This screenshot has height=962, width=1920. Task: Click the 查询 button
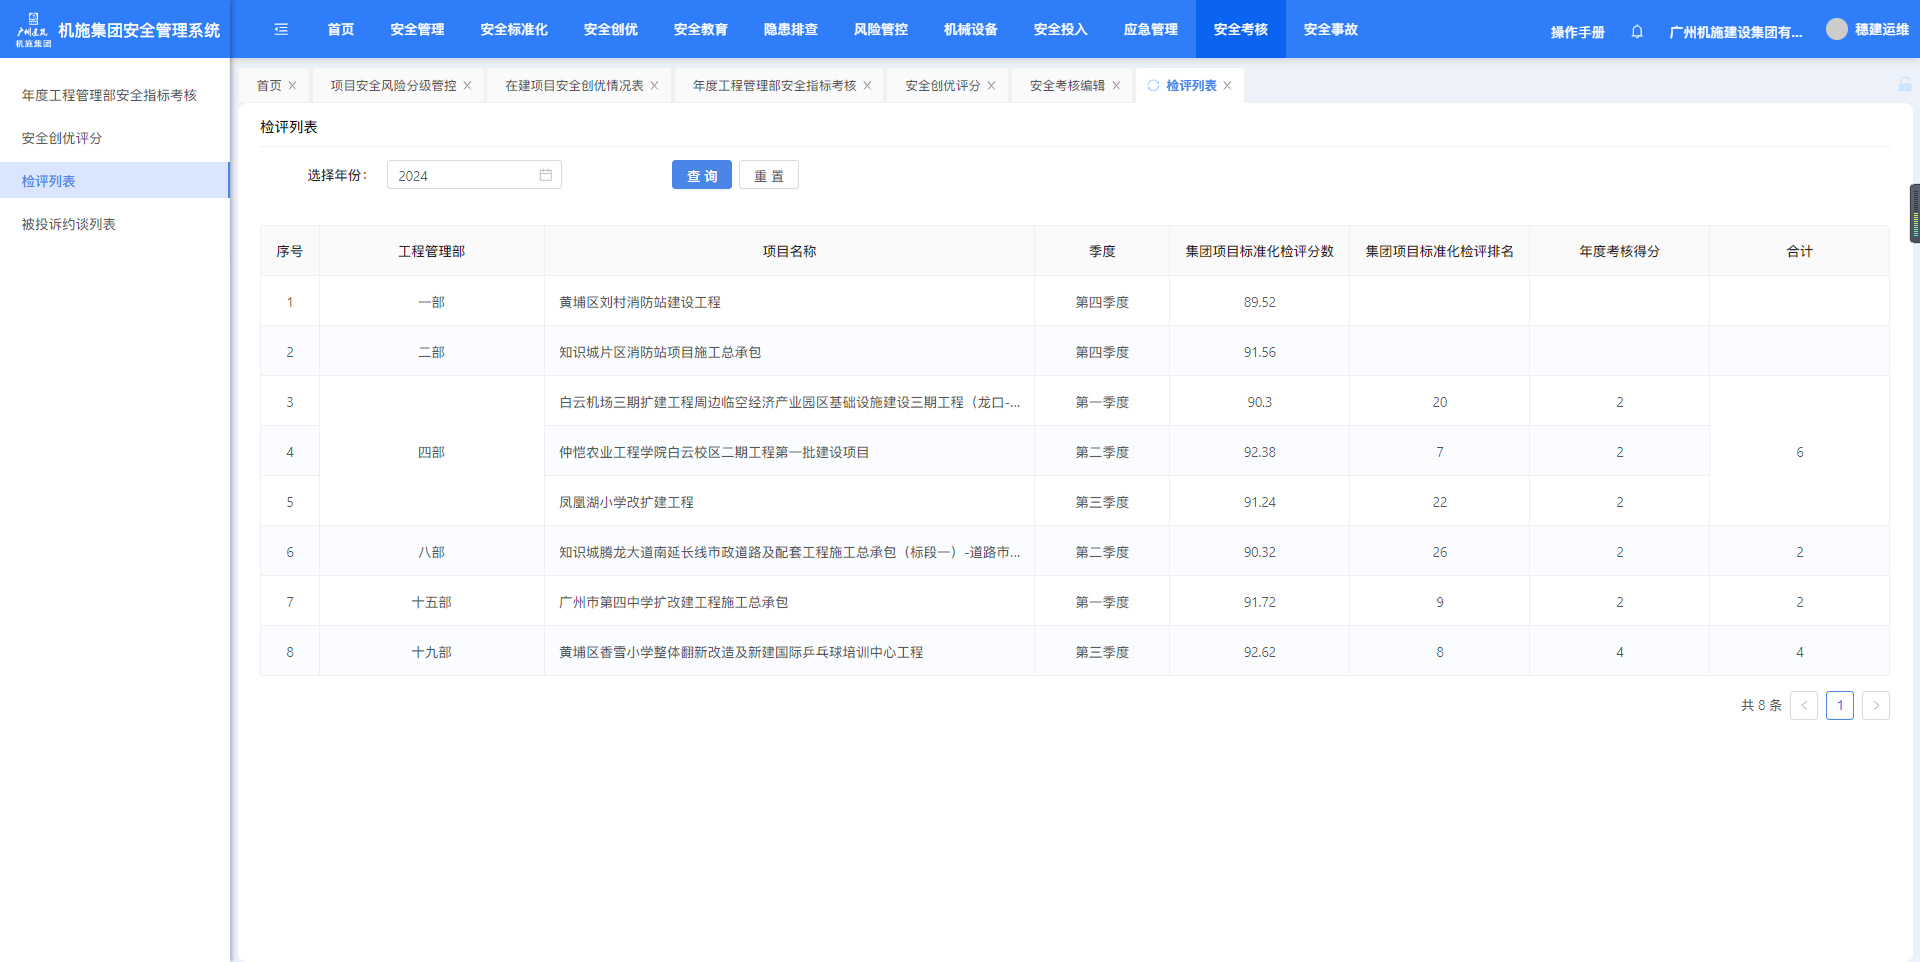pos(701,175)
